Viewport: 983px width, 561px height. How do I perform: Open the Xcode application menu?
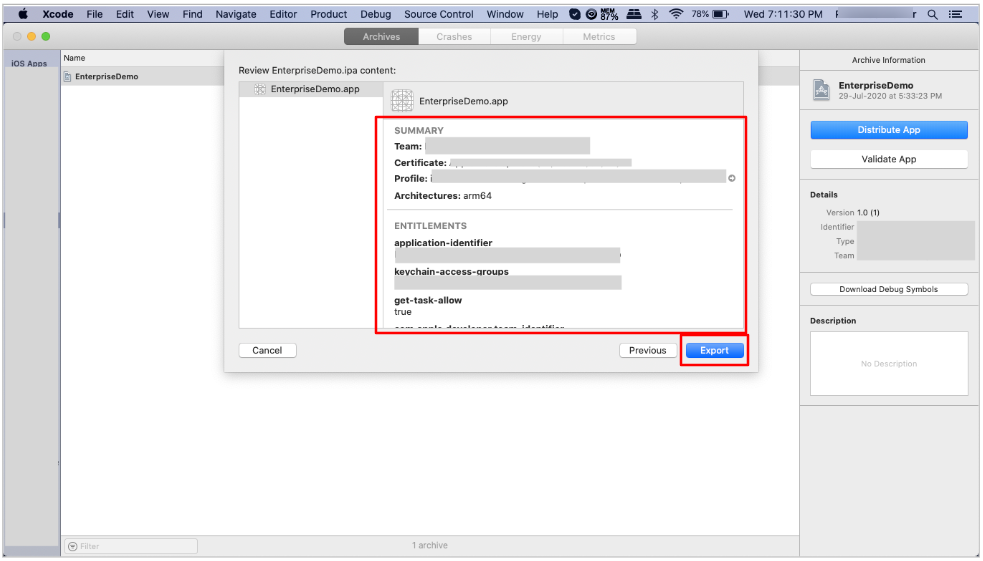click(58, 14)
